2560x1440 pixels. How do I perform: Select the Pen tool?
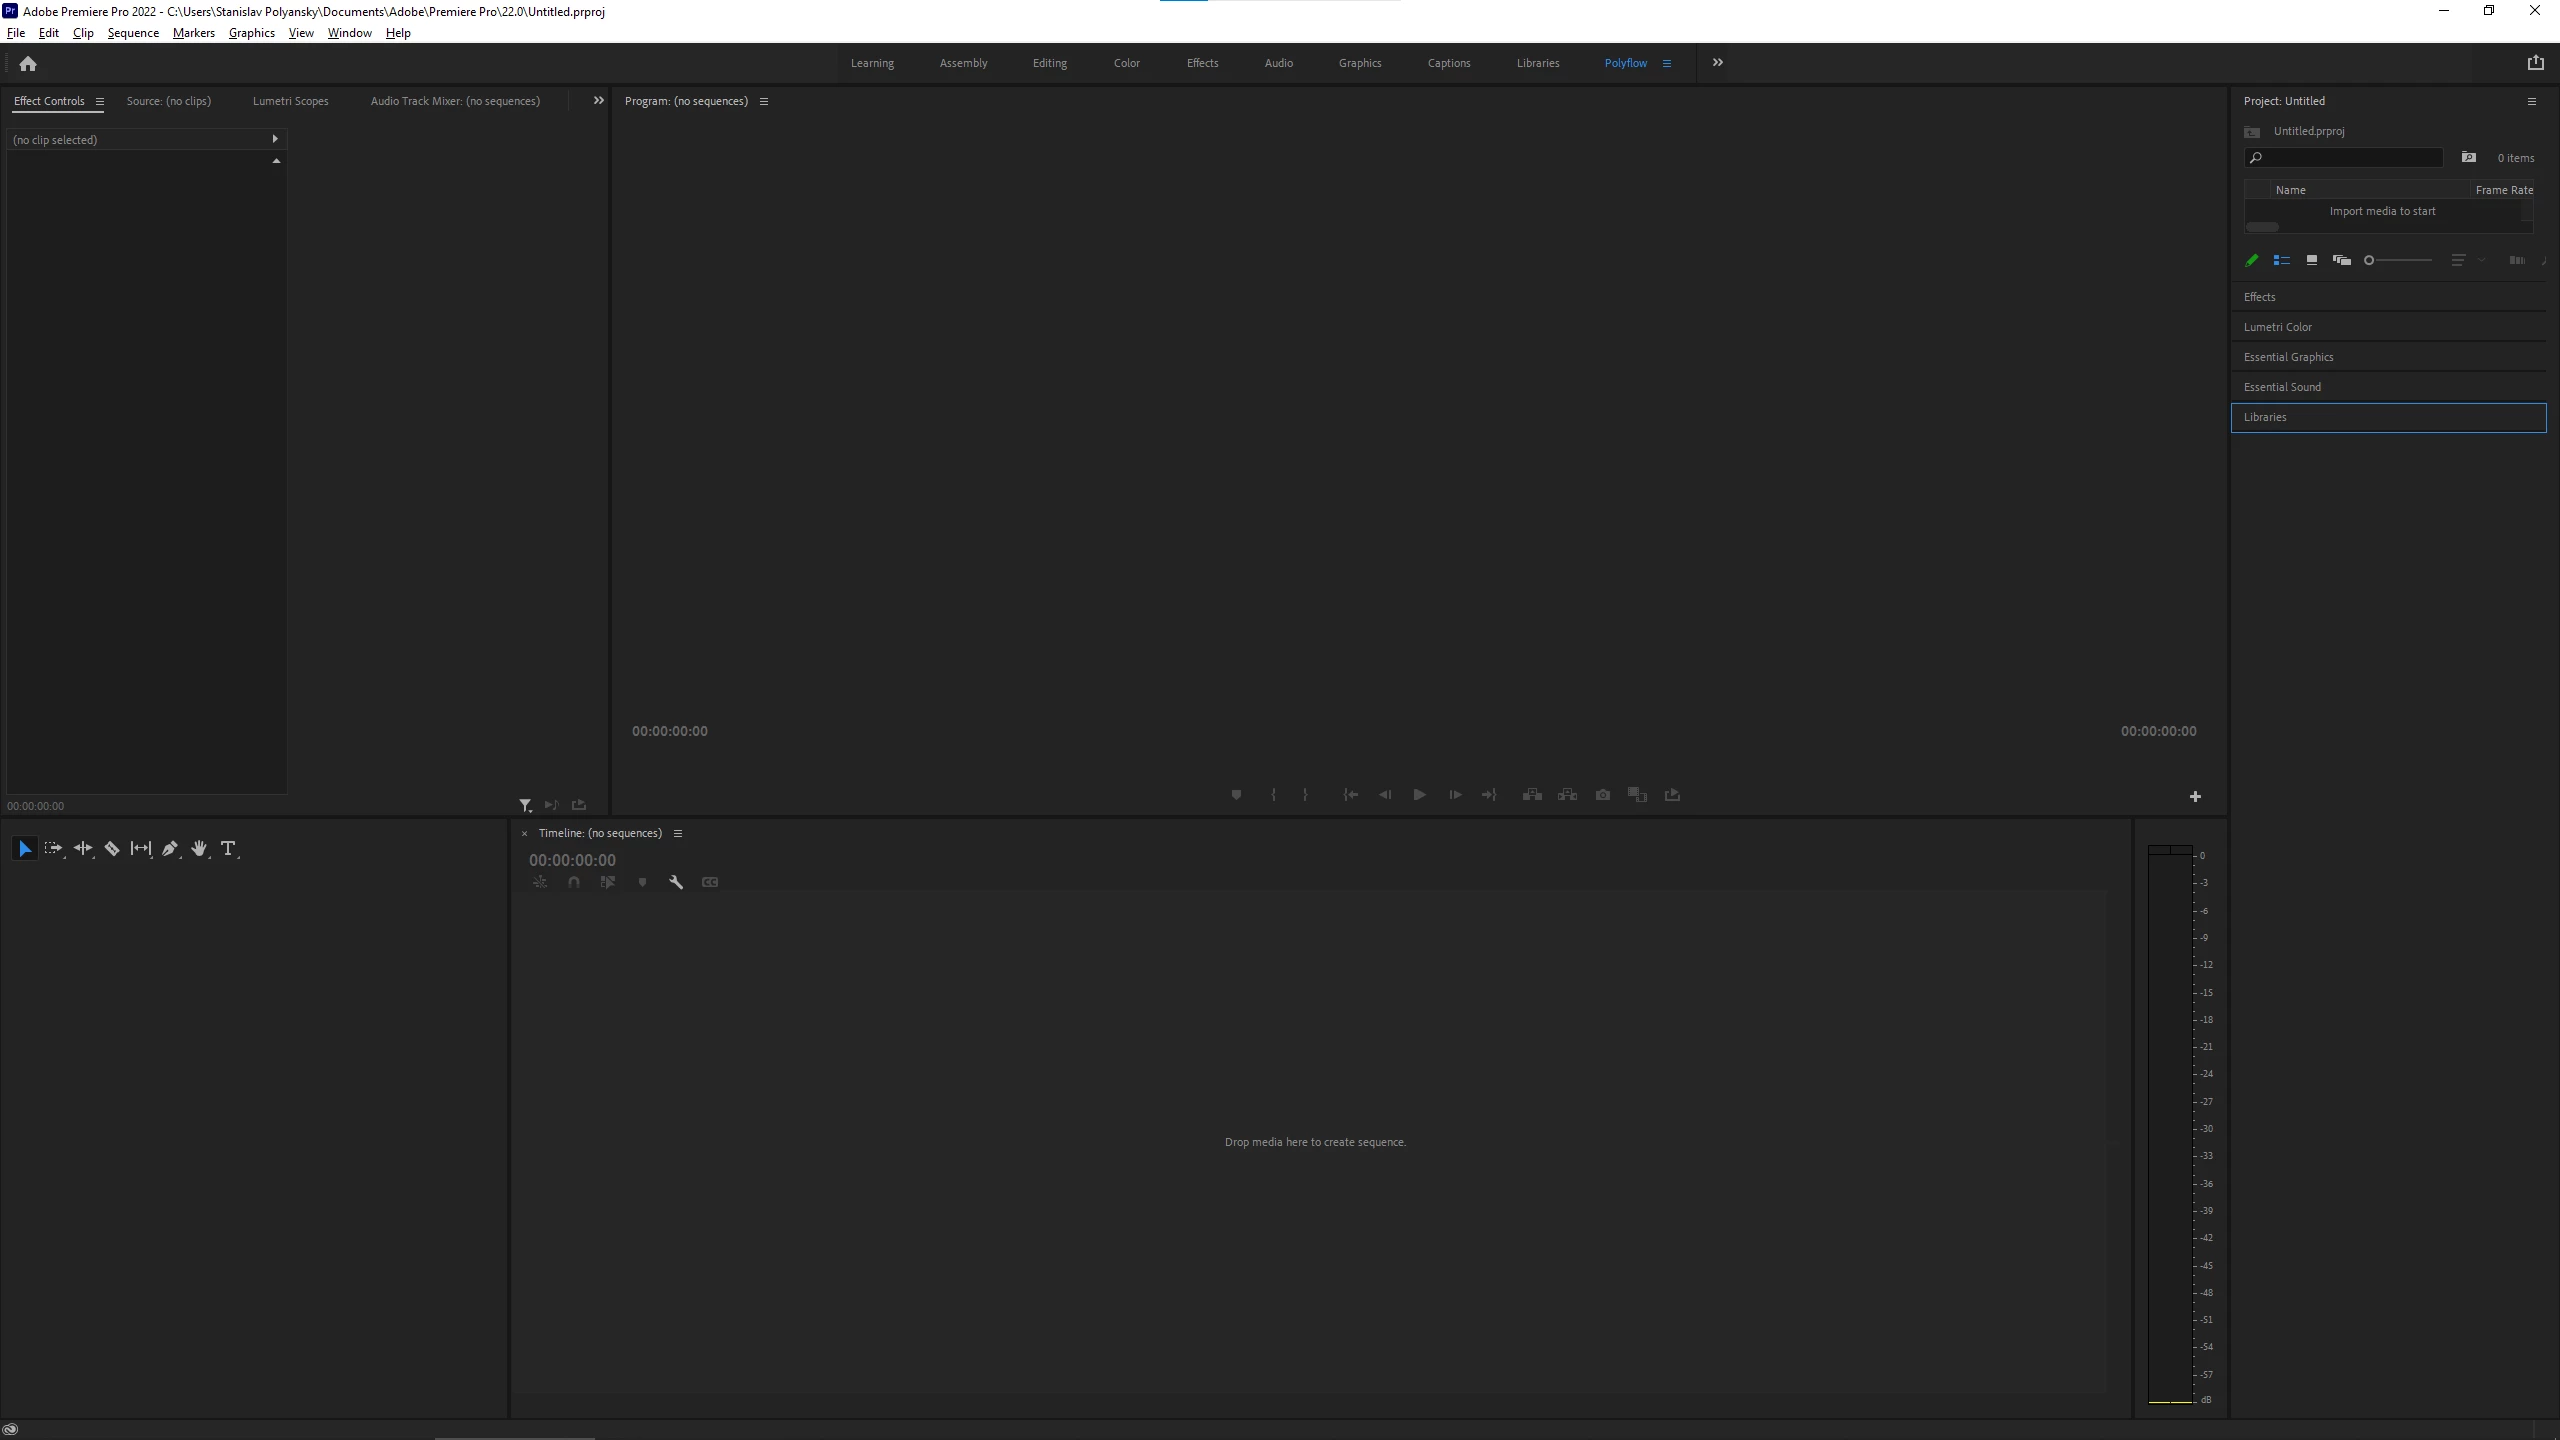point(170,849)
